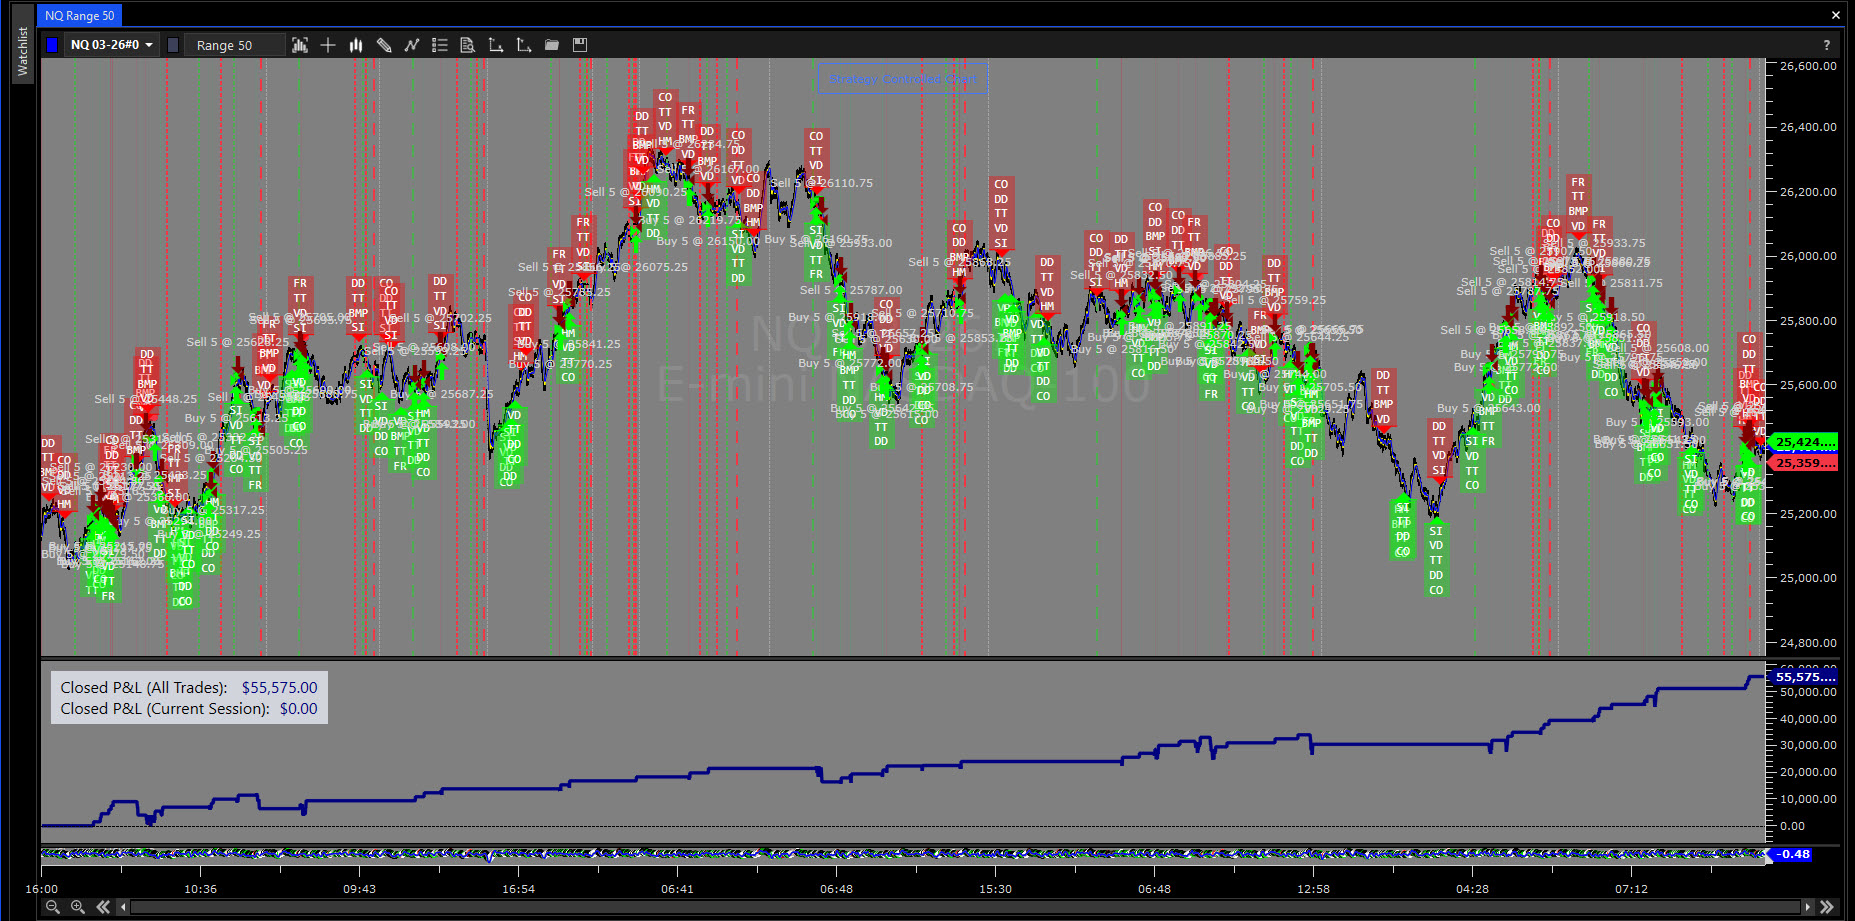Jump to the latest bar with double-right arrow
The image size is (1855, 921).
pos(1827,907)
